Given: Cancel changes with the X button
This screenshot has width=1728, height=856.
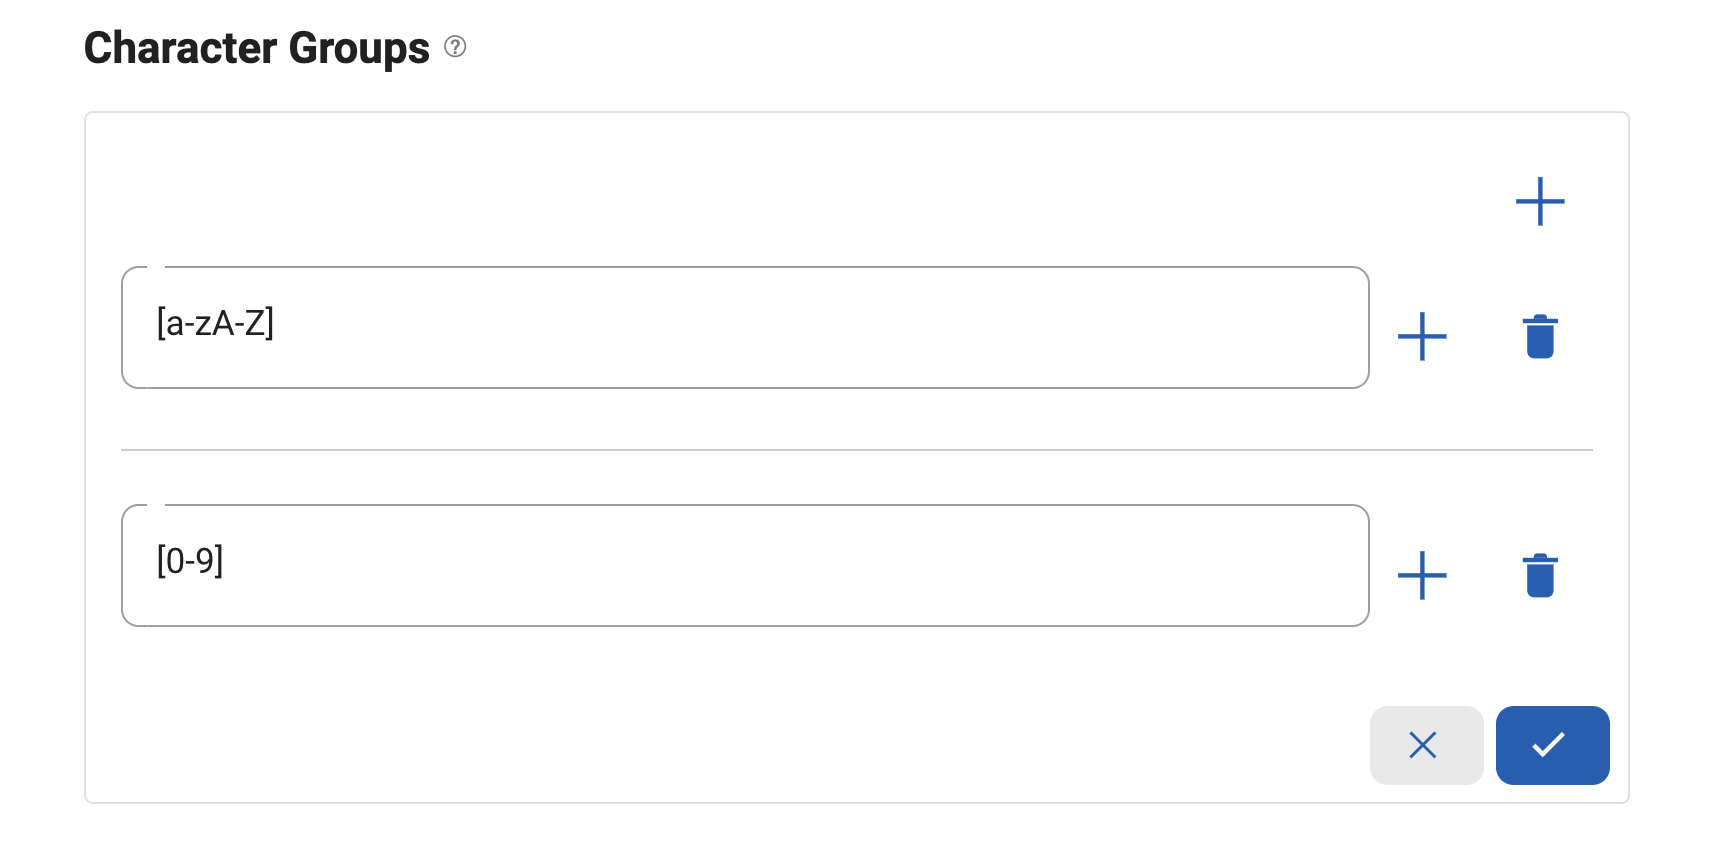Looking at the screenshot, I should (x=1426, y=745).
